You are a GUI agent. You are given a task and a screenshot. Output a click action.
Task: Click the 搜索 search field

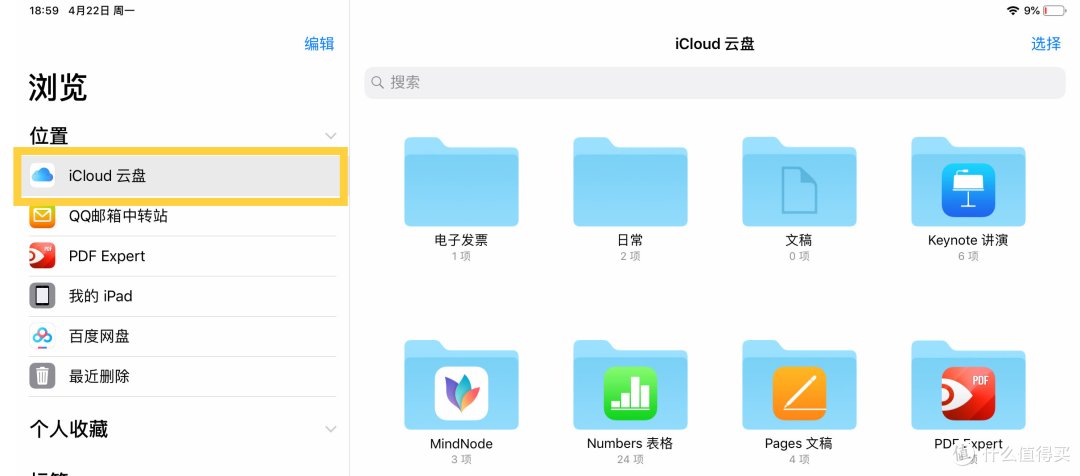pyautogui.click(x=715, y=83)
